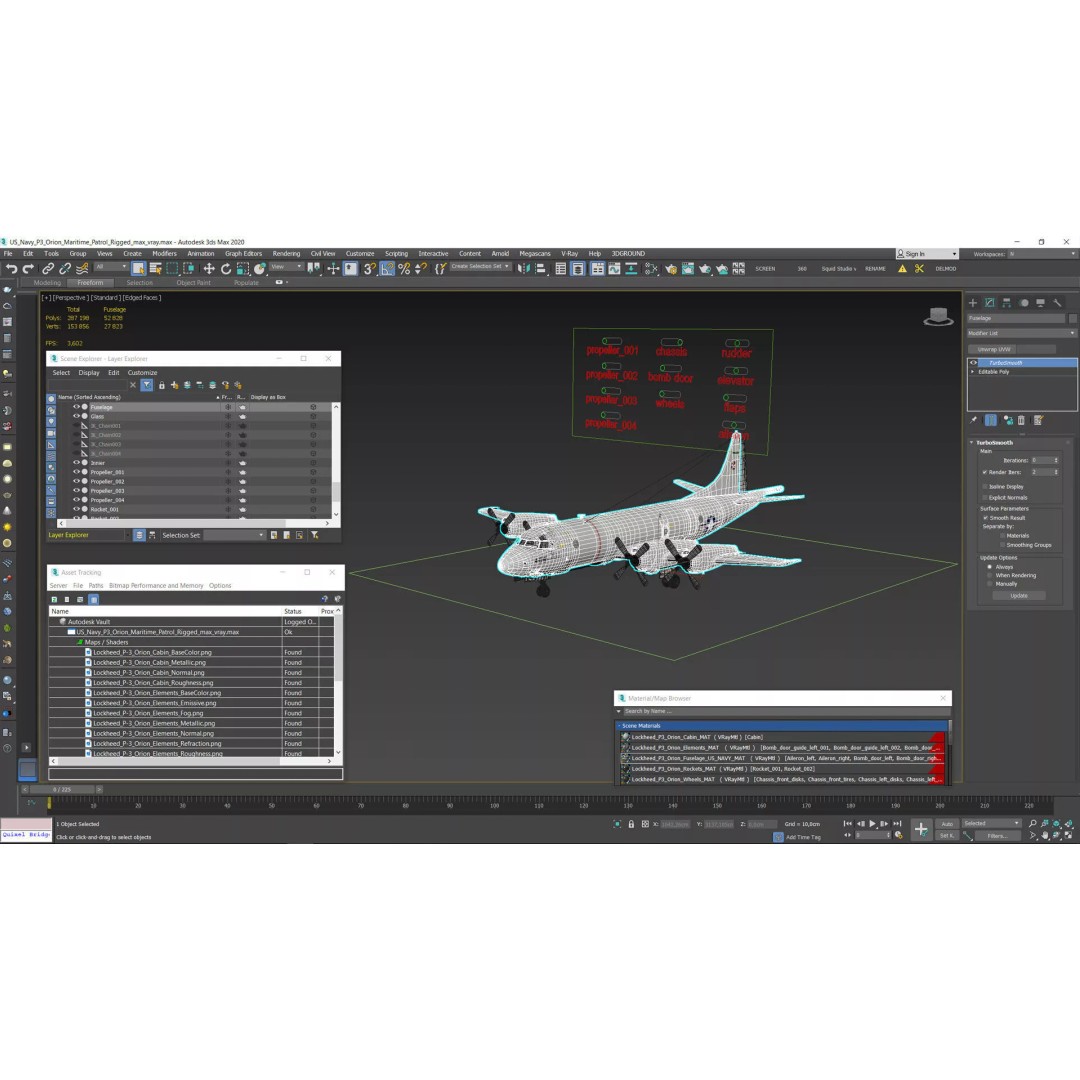Click Remove Modifier trash icon
Image resolution: width=1080 pixels, height=1080 pixels.
coord(1021,419)
